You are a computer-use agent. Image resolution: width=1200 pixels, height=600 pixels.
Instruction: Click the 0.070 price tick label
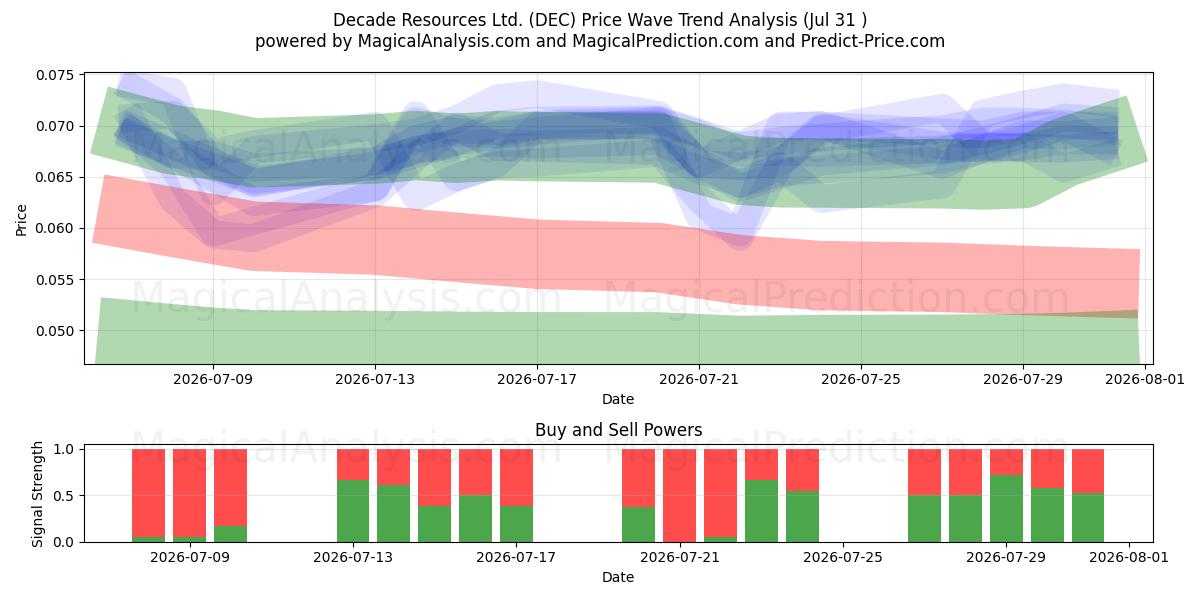click(x=55, y=126)
